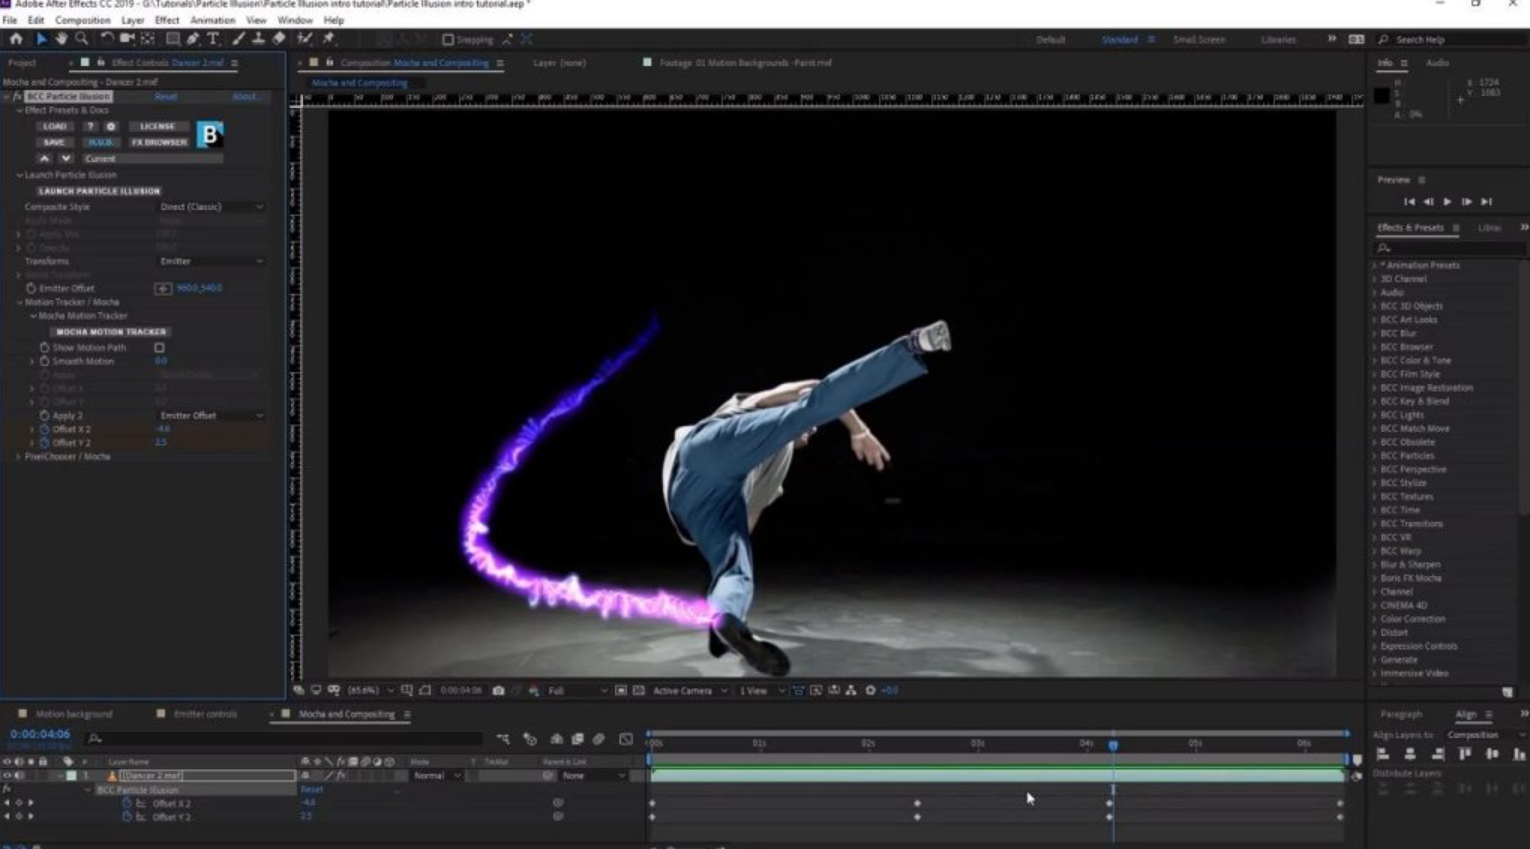
Task: Open the Apply 2 Emitter Offset dropdown
Action: click(211, 415)
